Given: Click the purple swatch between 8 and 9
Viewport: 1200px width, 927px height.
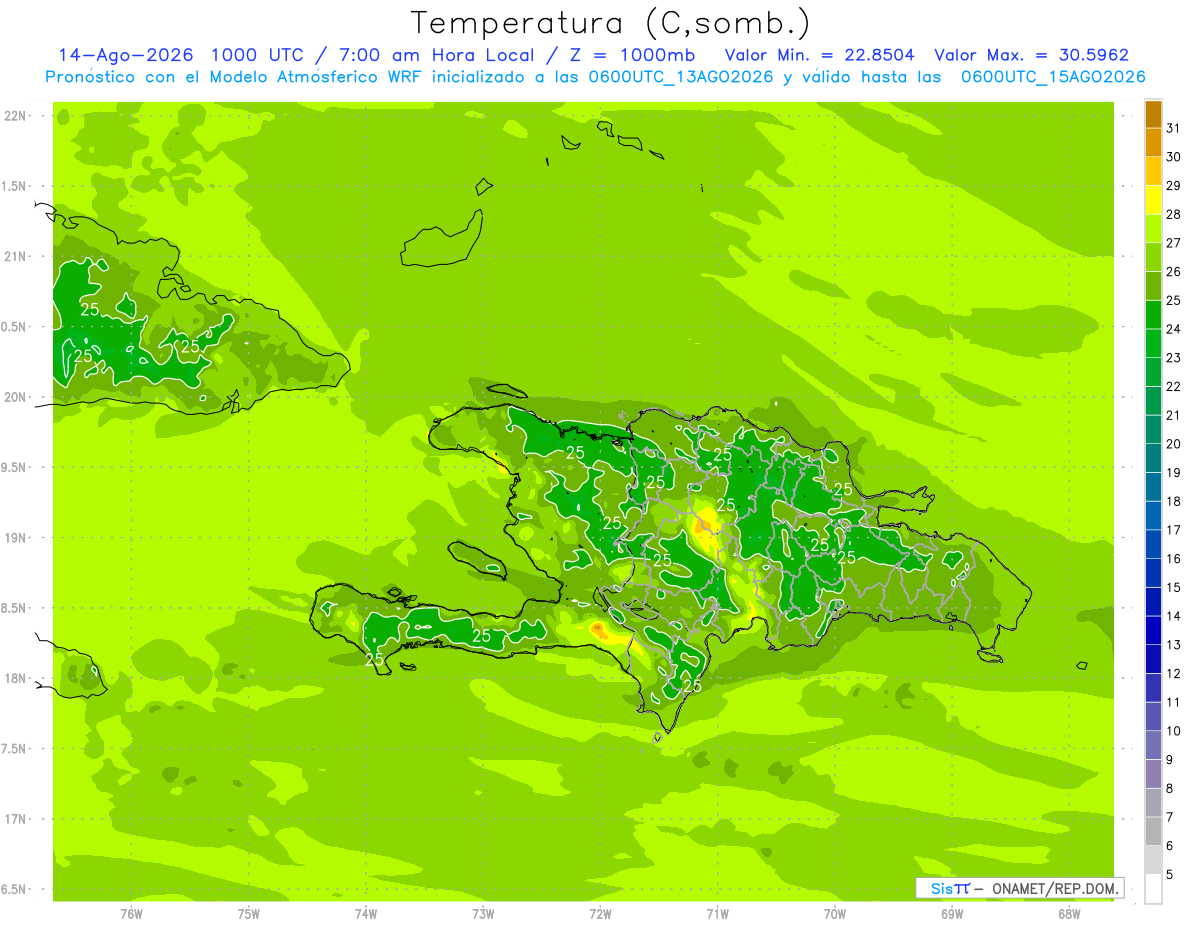Looking at the screenshot, I should (1153, 774).
